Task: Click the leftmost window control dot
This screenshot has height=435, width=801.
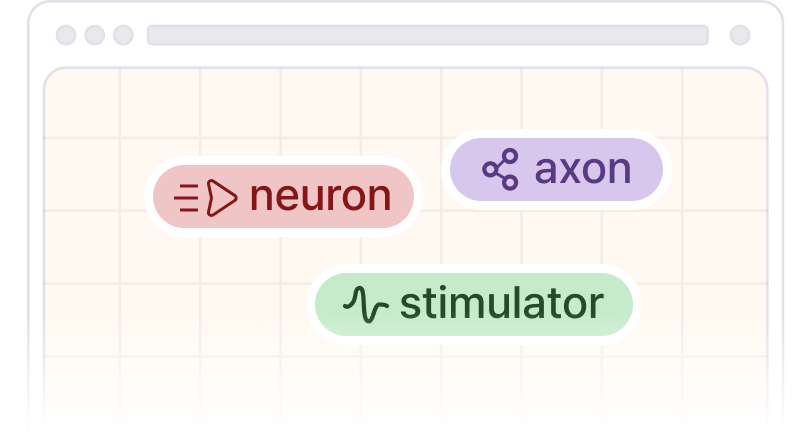Action: [x=66, y=35]
